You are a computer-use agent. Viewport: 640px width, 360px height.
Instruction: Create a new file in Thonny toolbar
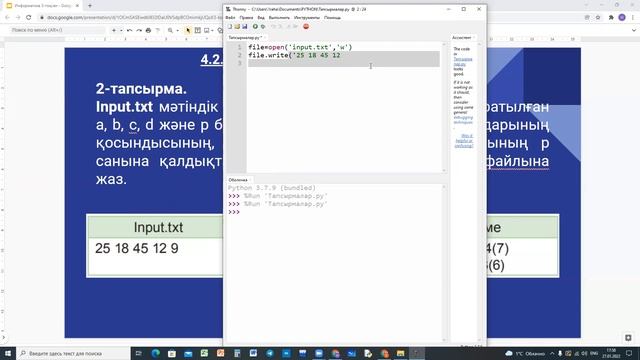click(x=230, y=27)
